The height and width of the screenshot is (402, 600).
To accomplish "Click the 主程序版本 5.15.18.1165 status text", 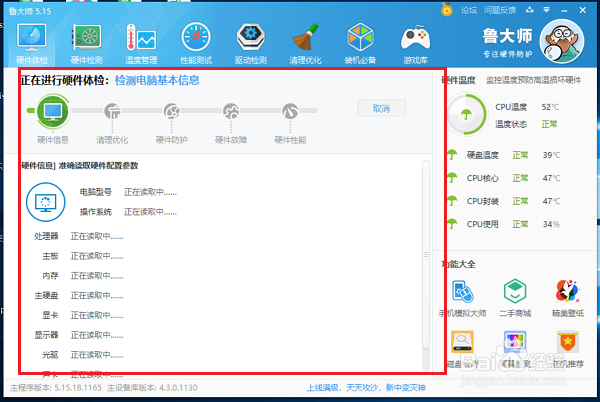I will pos(56,388).
